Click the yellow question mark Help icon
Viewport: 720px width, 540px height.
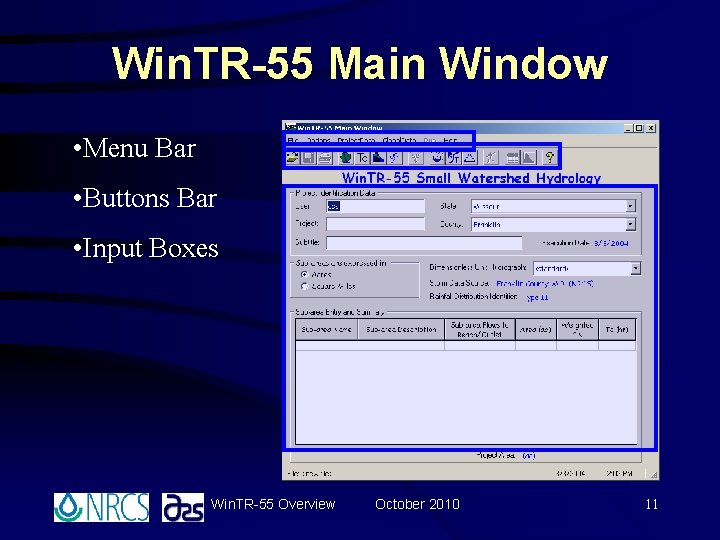point(550,158)
